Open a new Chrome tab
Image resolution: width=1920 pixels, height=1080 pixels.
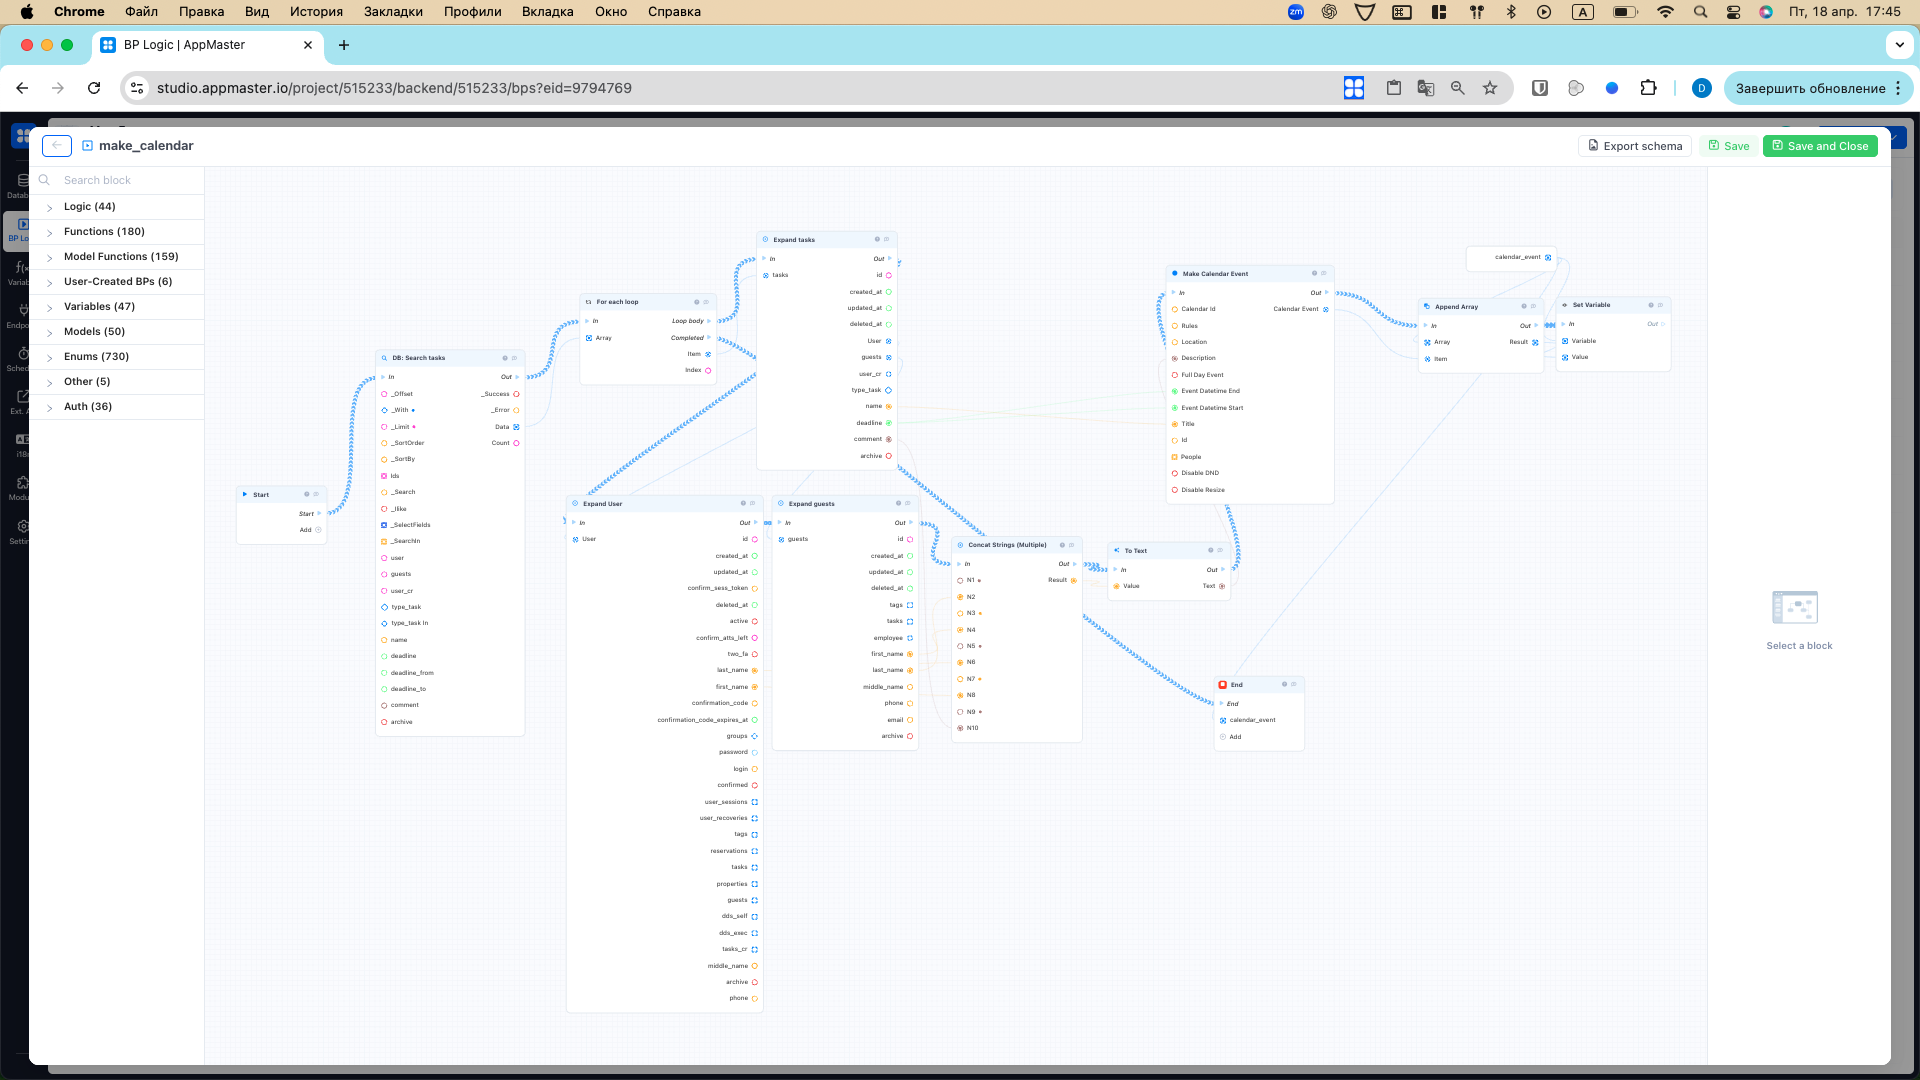pyautogui.click(x=344, y=45)
